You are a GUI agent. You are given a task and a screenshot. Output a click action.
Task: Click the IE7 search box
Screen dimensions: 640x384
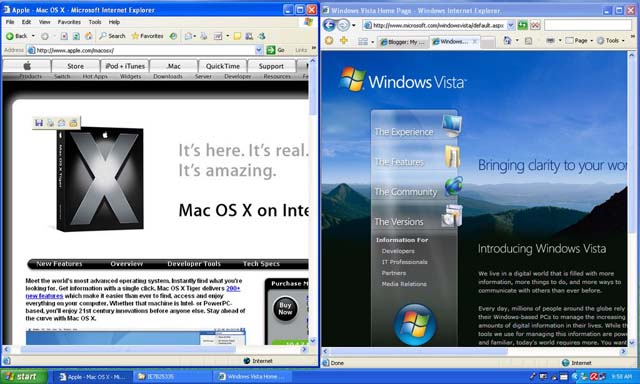click(x=588, y=25)
